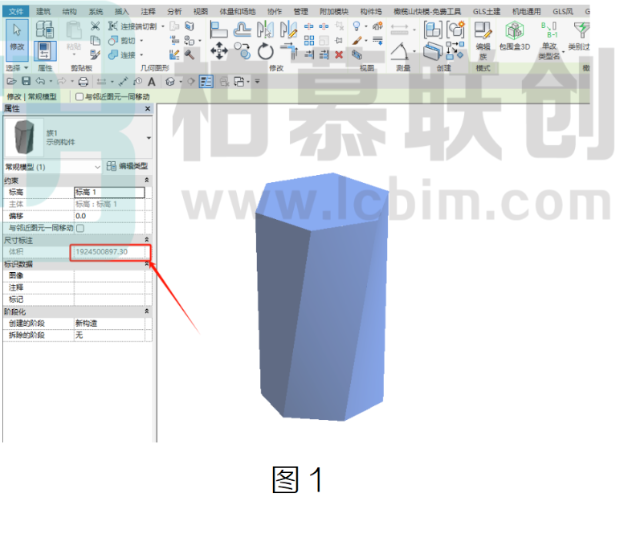Click the hide in view lightbulb icon
The height and width of the screenshot is (556, 623).
click(356, 26)
